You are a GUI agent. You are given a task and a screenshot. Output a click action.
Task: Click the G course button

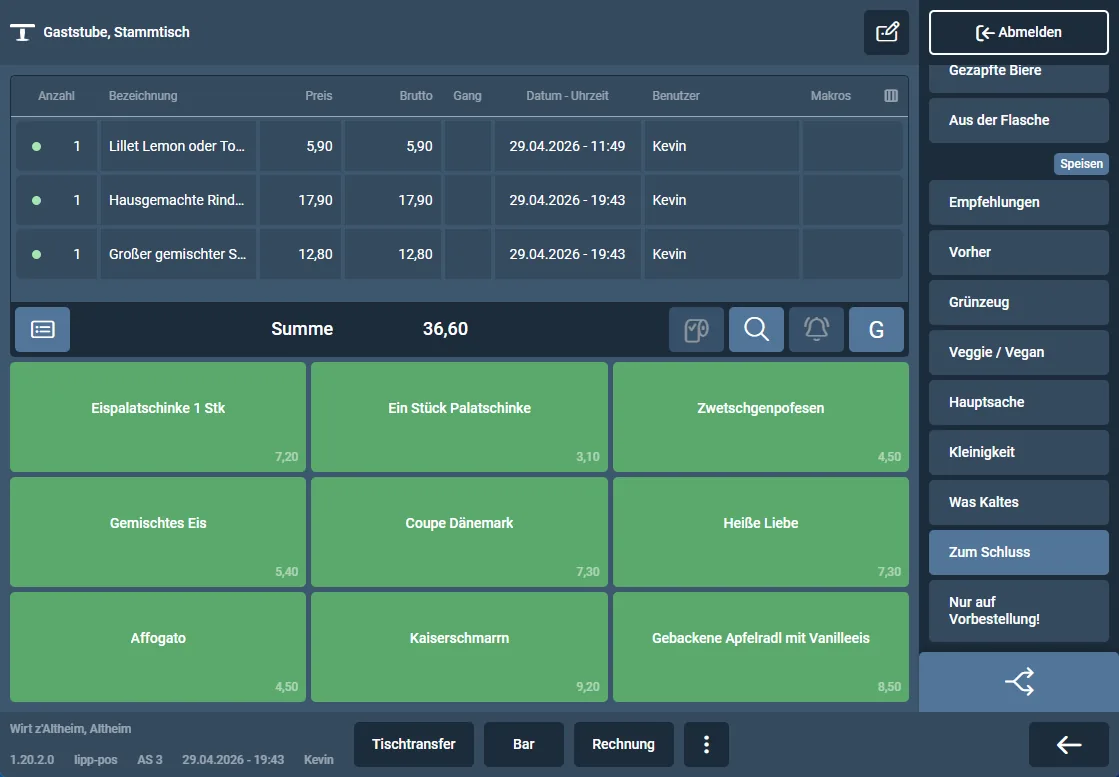(x=876, y=329)
